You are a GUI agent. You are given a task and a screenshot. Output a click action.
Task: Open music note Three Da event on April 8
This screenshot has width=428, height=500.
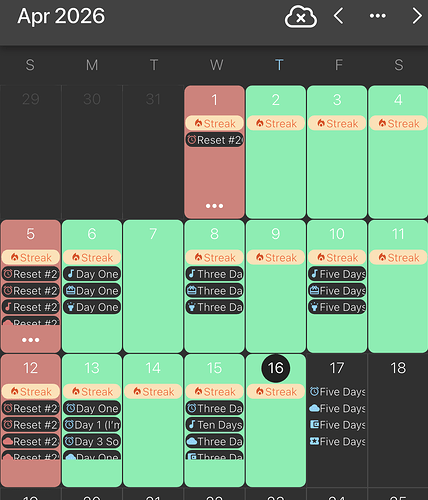coord(214,274)
